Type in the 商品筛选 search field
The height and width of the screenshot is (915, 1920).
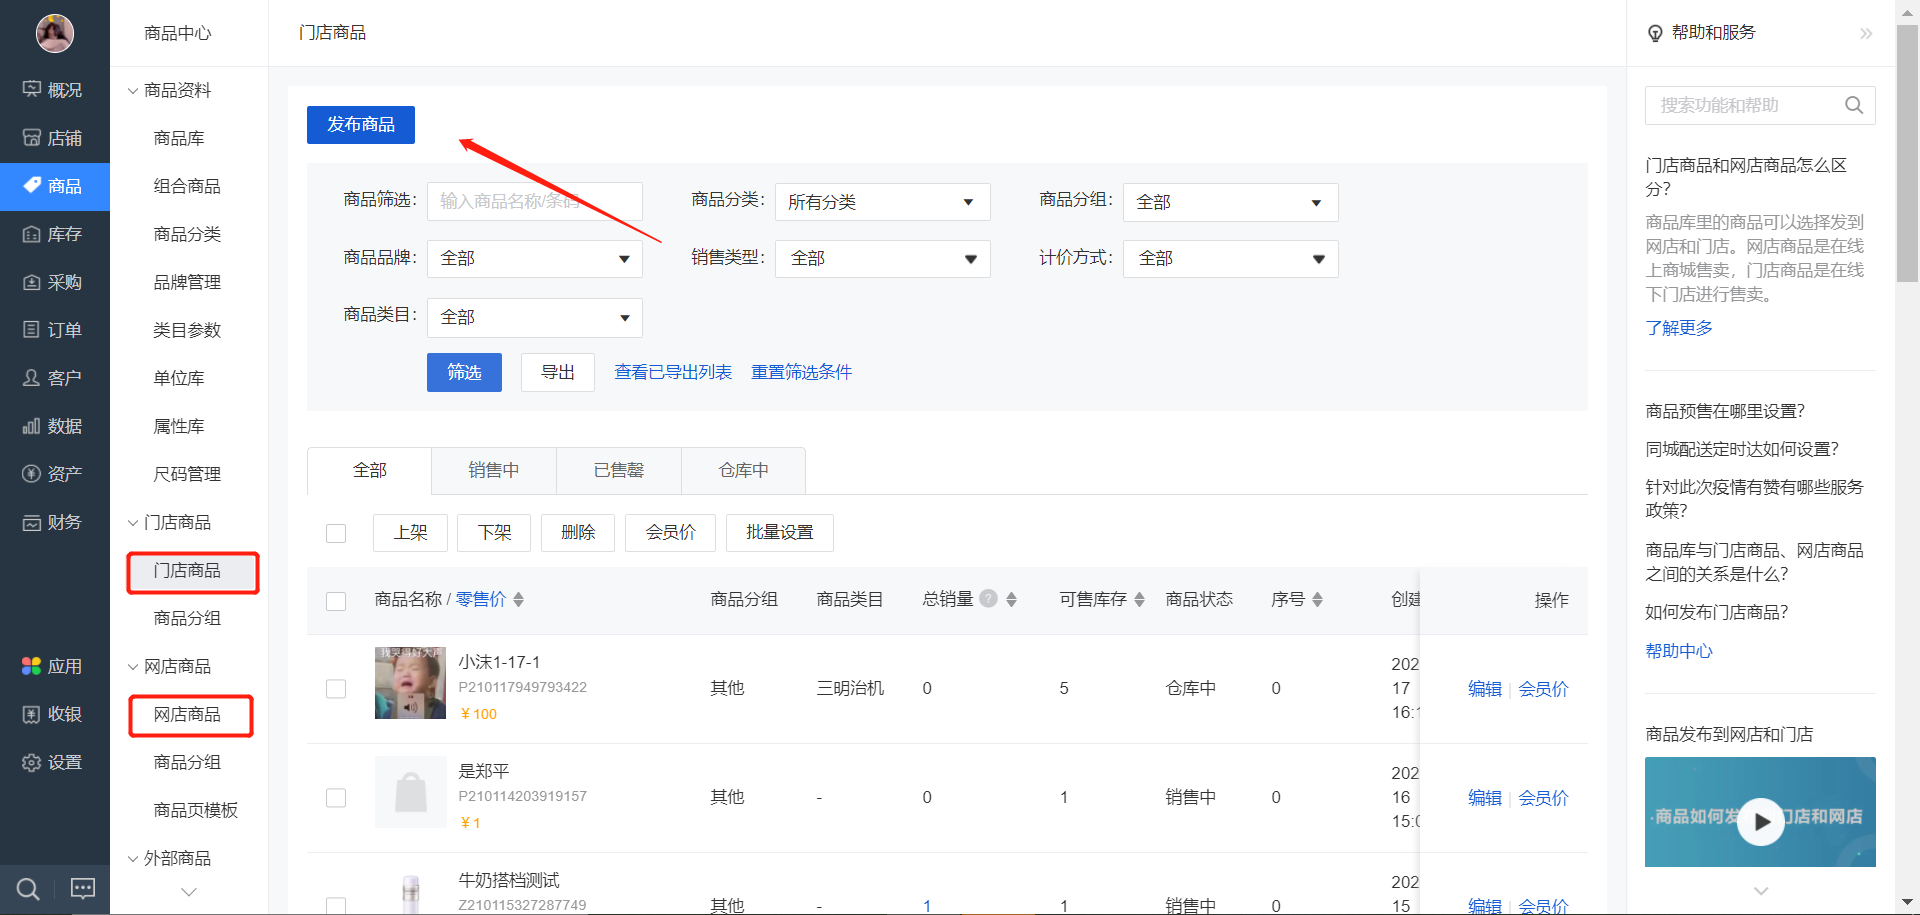click(534, 201)
